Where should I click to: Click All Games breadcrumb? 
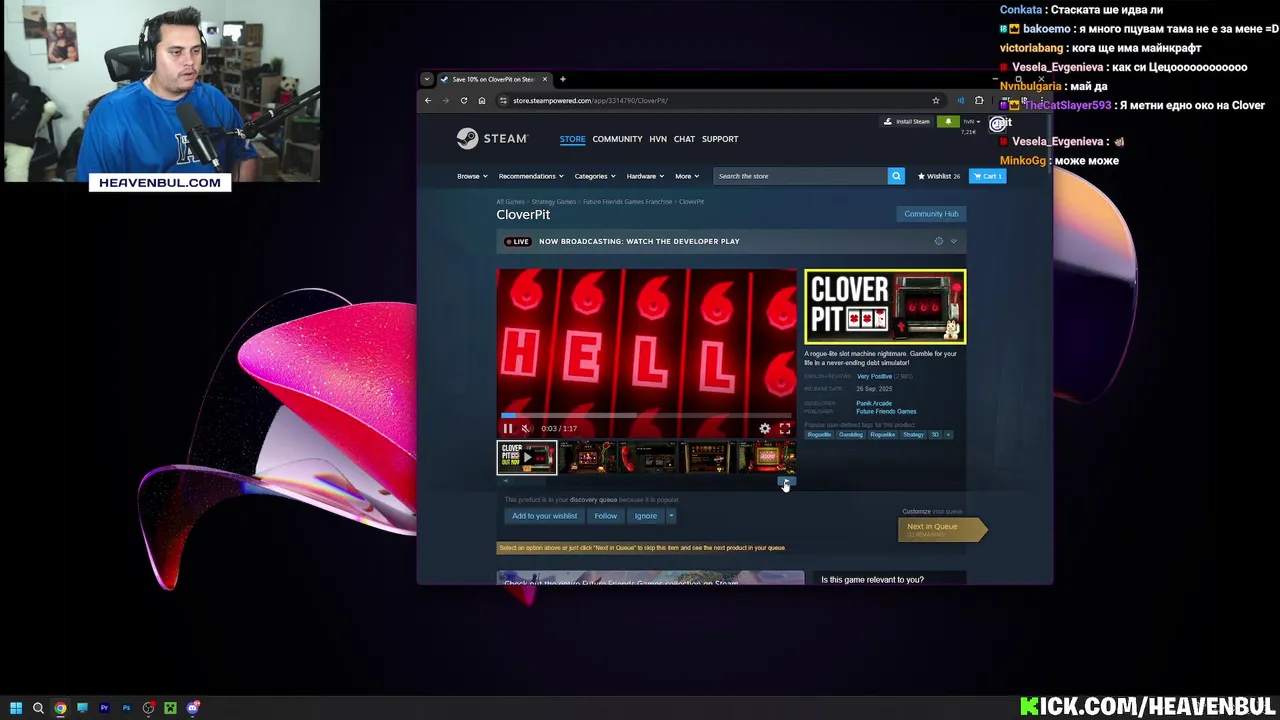click(x=510, y=202)
